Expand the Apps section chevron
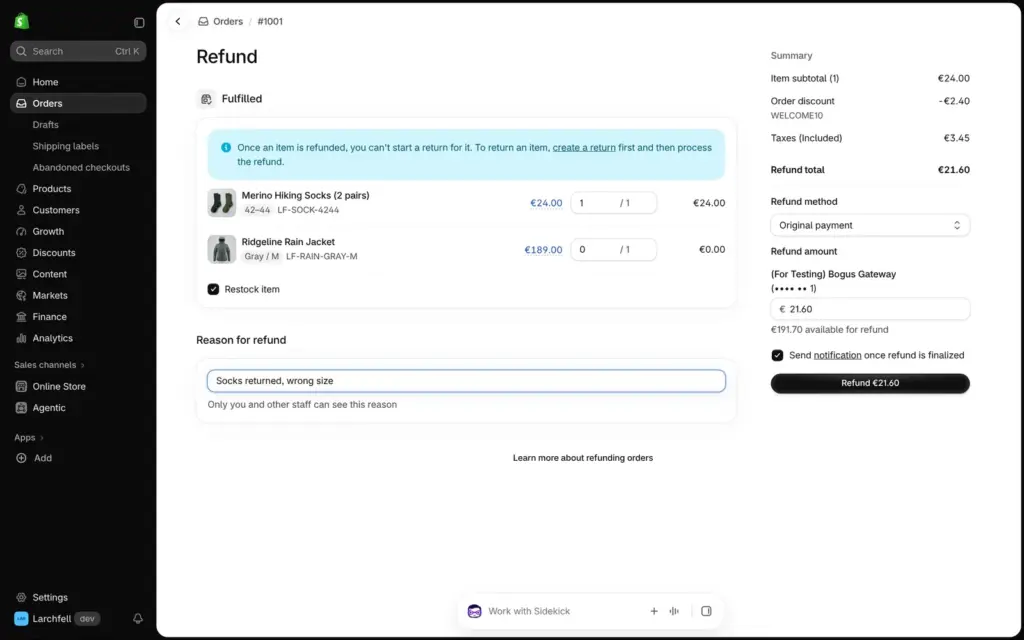The width and height of the screenshot is (1024, 640). coord(42,438)
